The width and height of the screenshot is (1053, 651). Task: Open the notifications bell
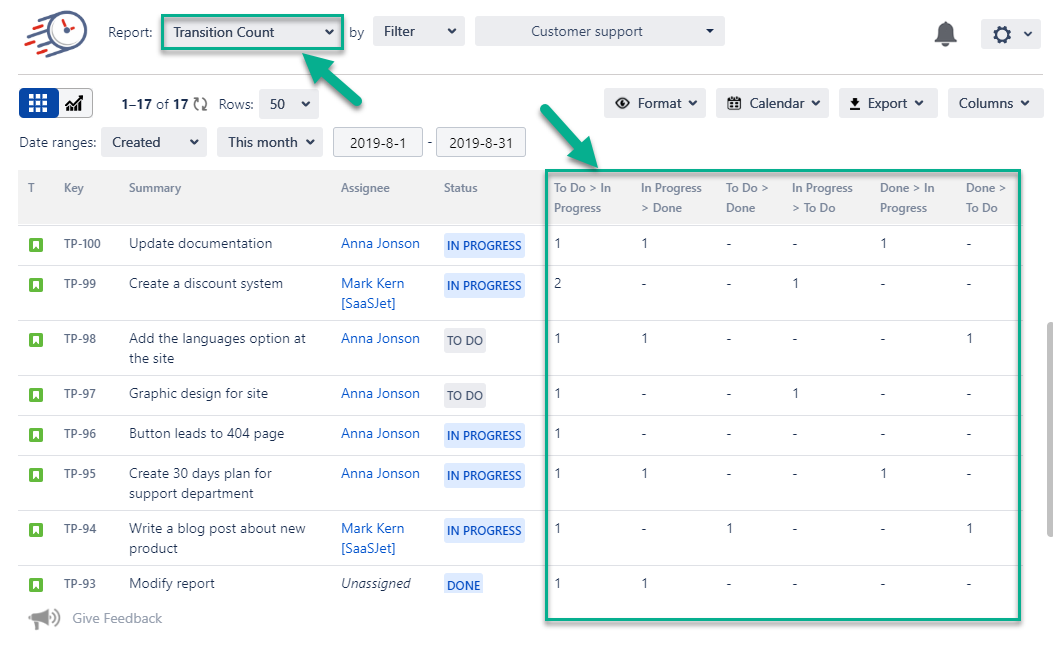pyautogui.click(x=944, y=33)
